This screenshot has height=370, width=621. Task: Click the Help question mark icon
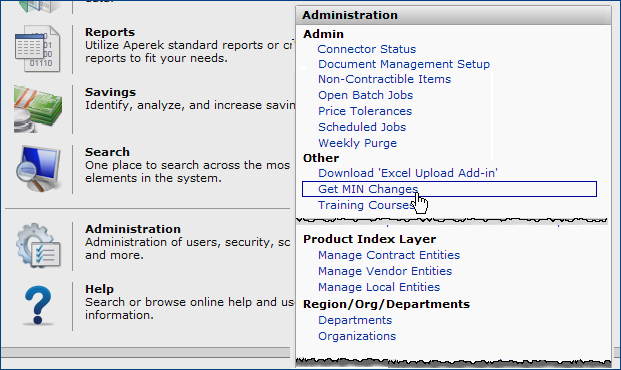tap(38, 305)
